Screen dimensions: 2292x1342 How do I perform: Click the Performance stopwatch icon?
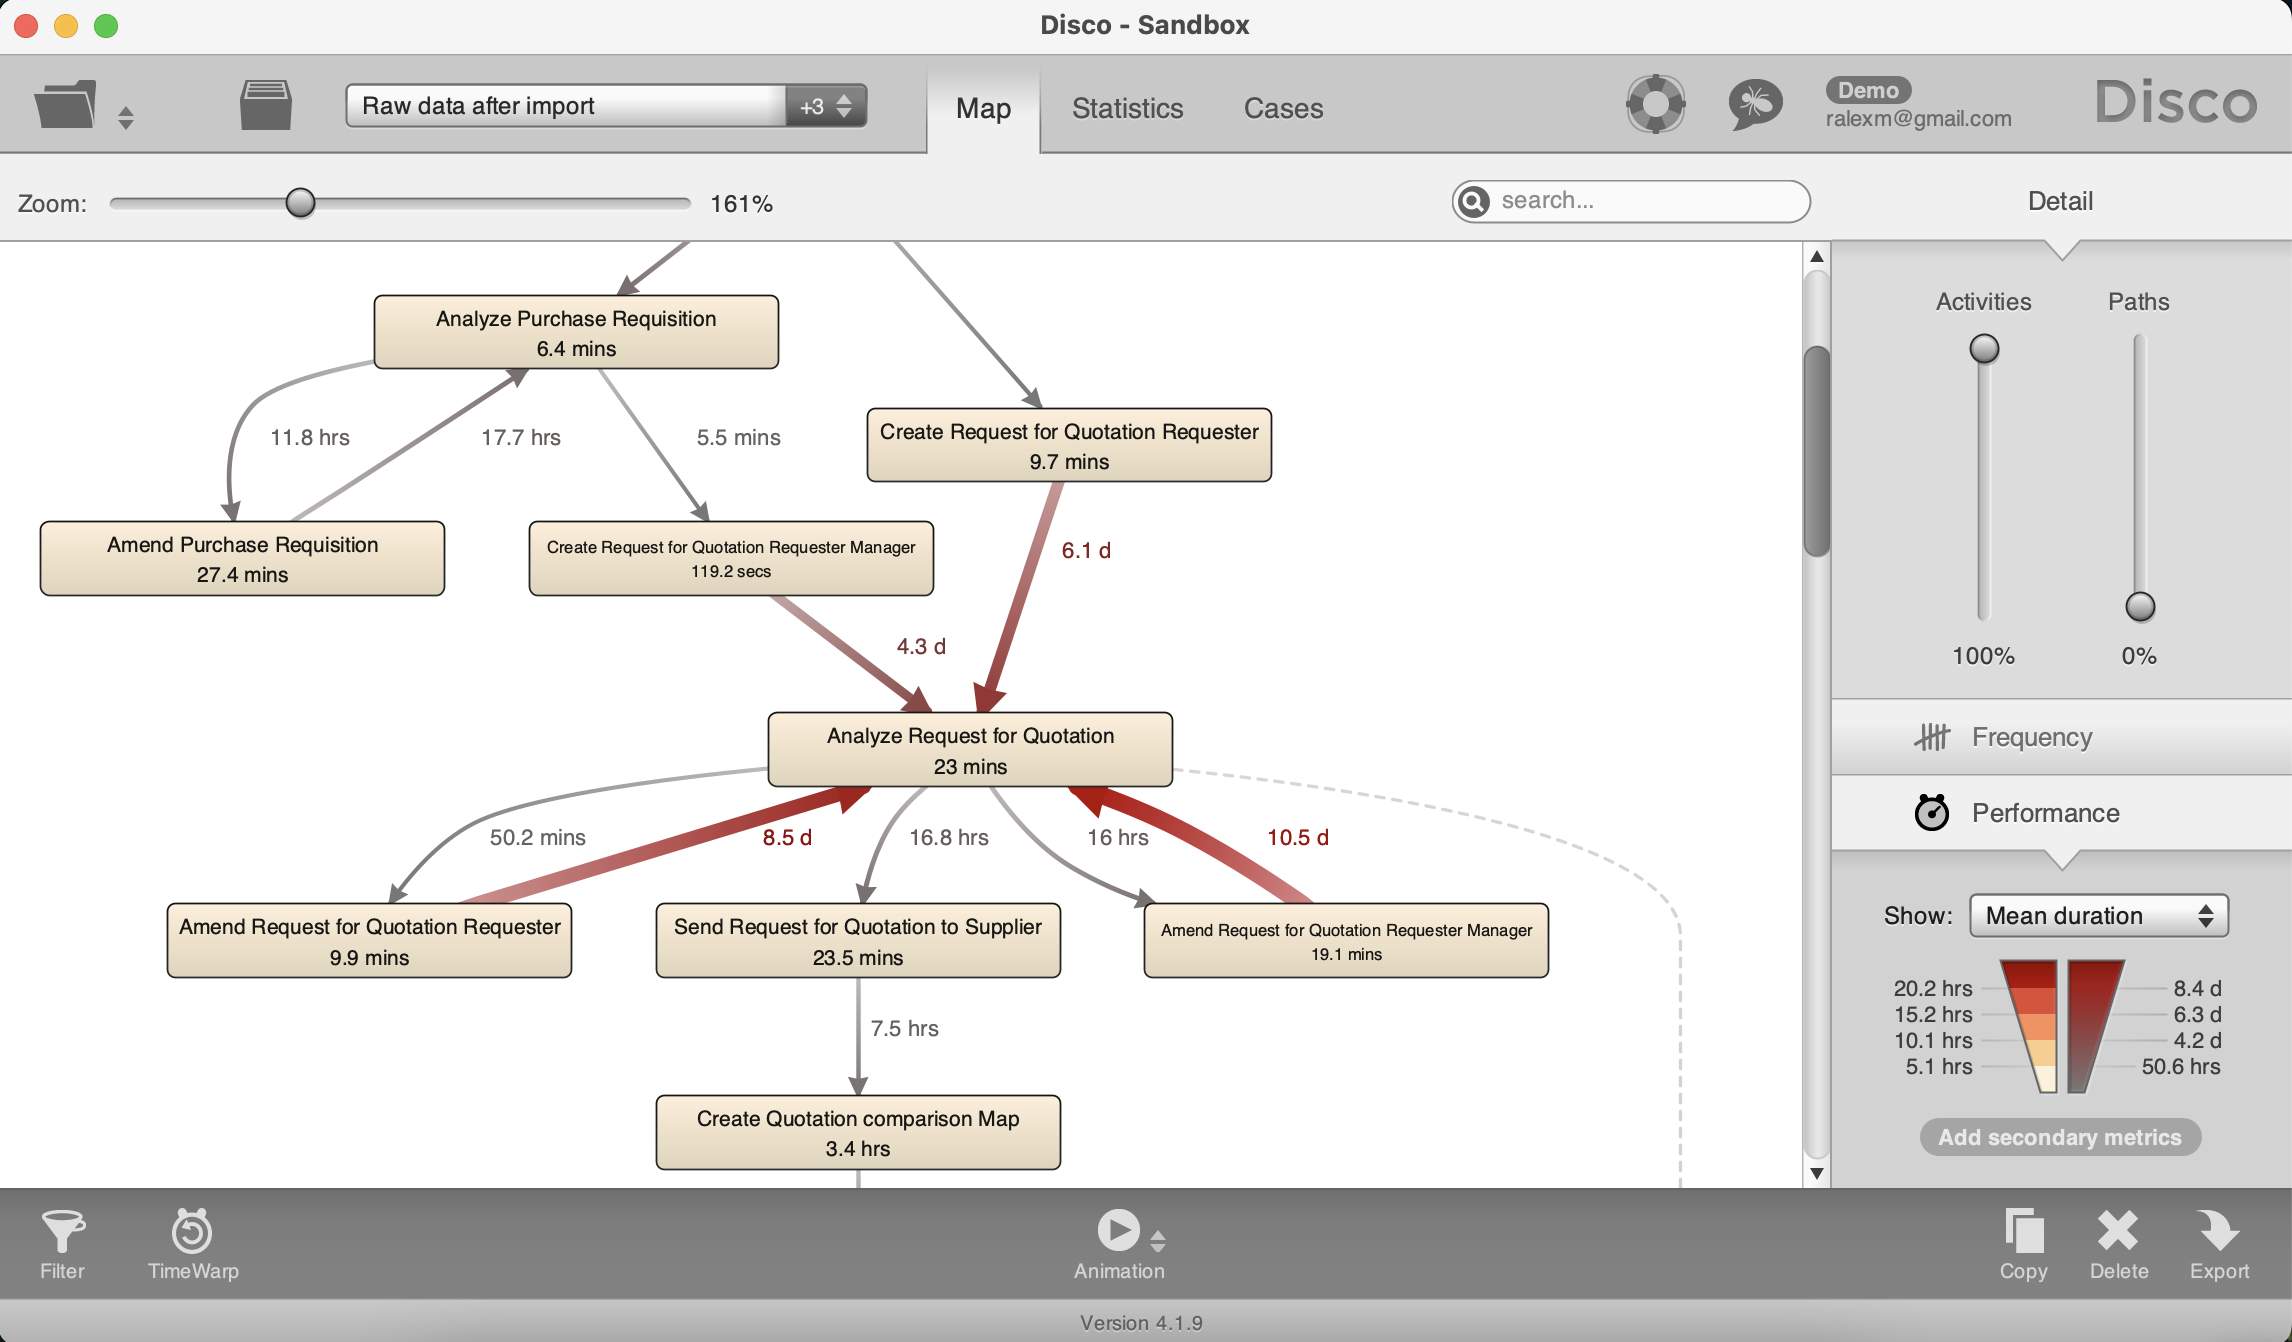[1931, 812]
